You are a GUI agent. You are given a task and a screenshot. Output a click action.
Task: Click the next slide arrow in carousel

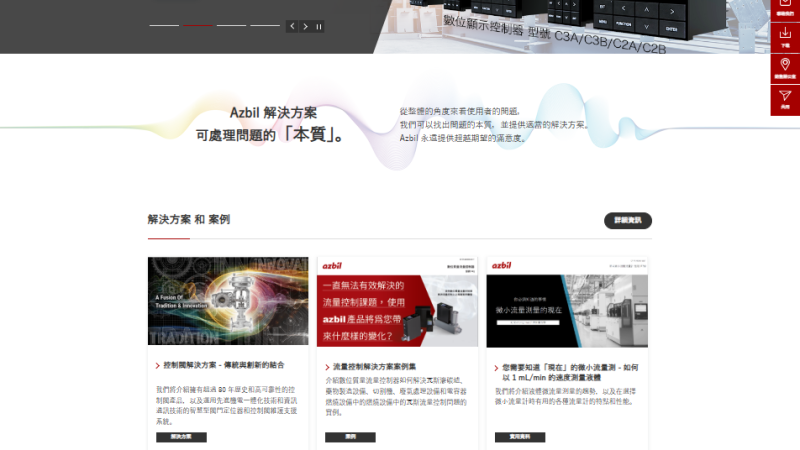tap(305, 26)
